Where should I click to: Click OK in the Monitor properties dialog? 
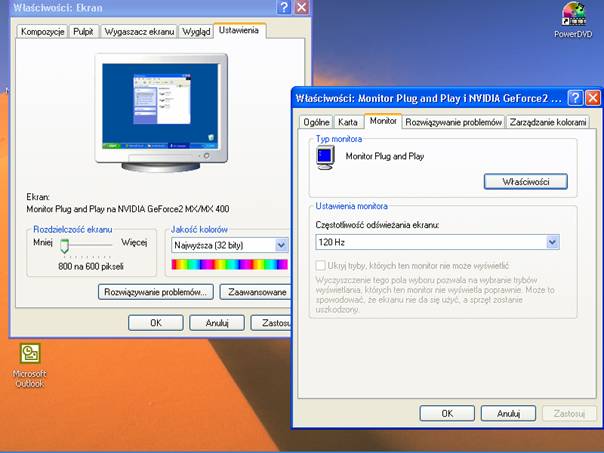click(x=447, y=413)
